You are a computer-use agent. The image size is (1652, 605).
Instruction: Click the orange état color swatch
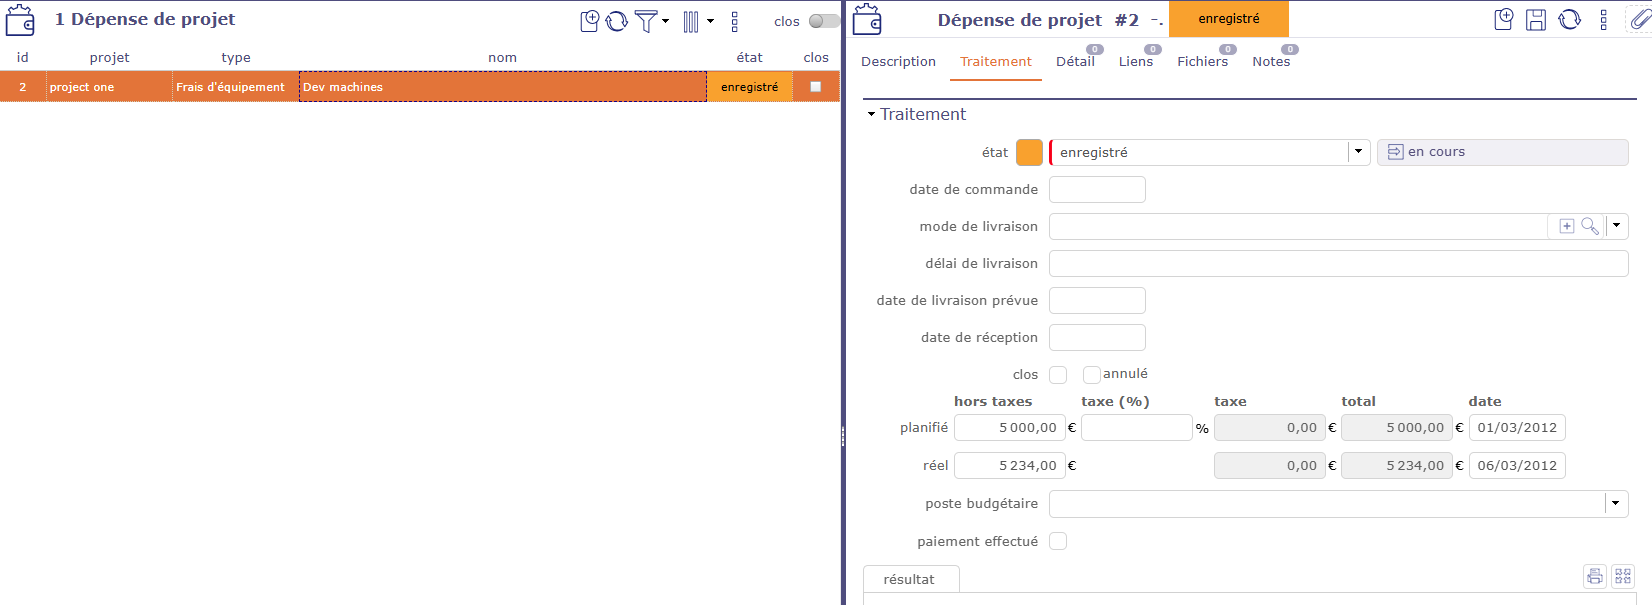pos(1029,153)
